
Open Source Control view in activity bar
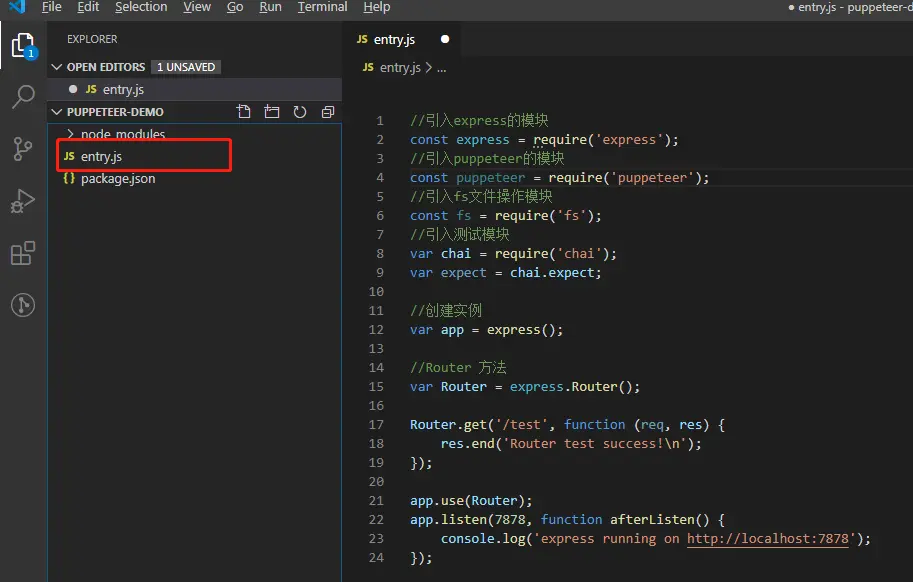[x=23, y=149]
